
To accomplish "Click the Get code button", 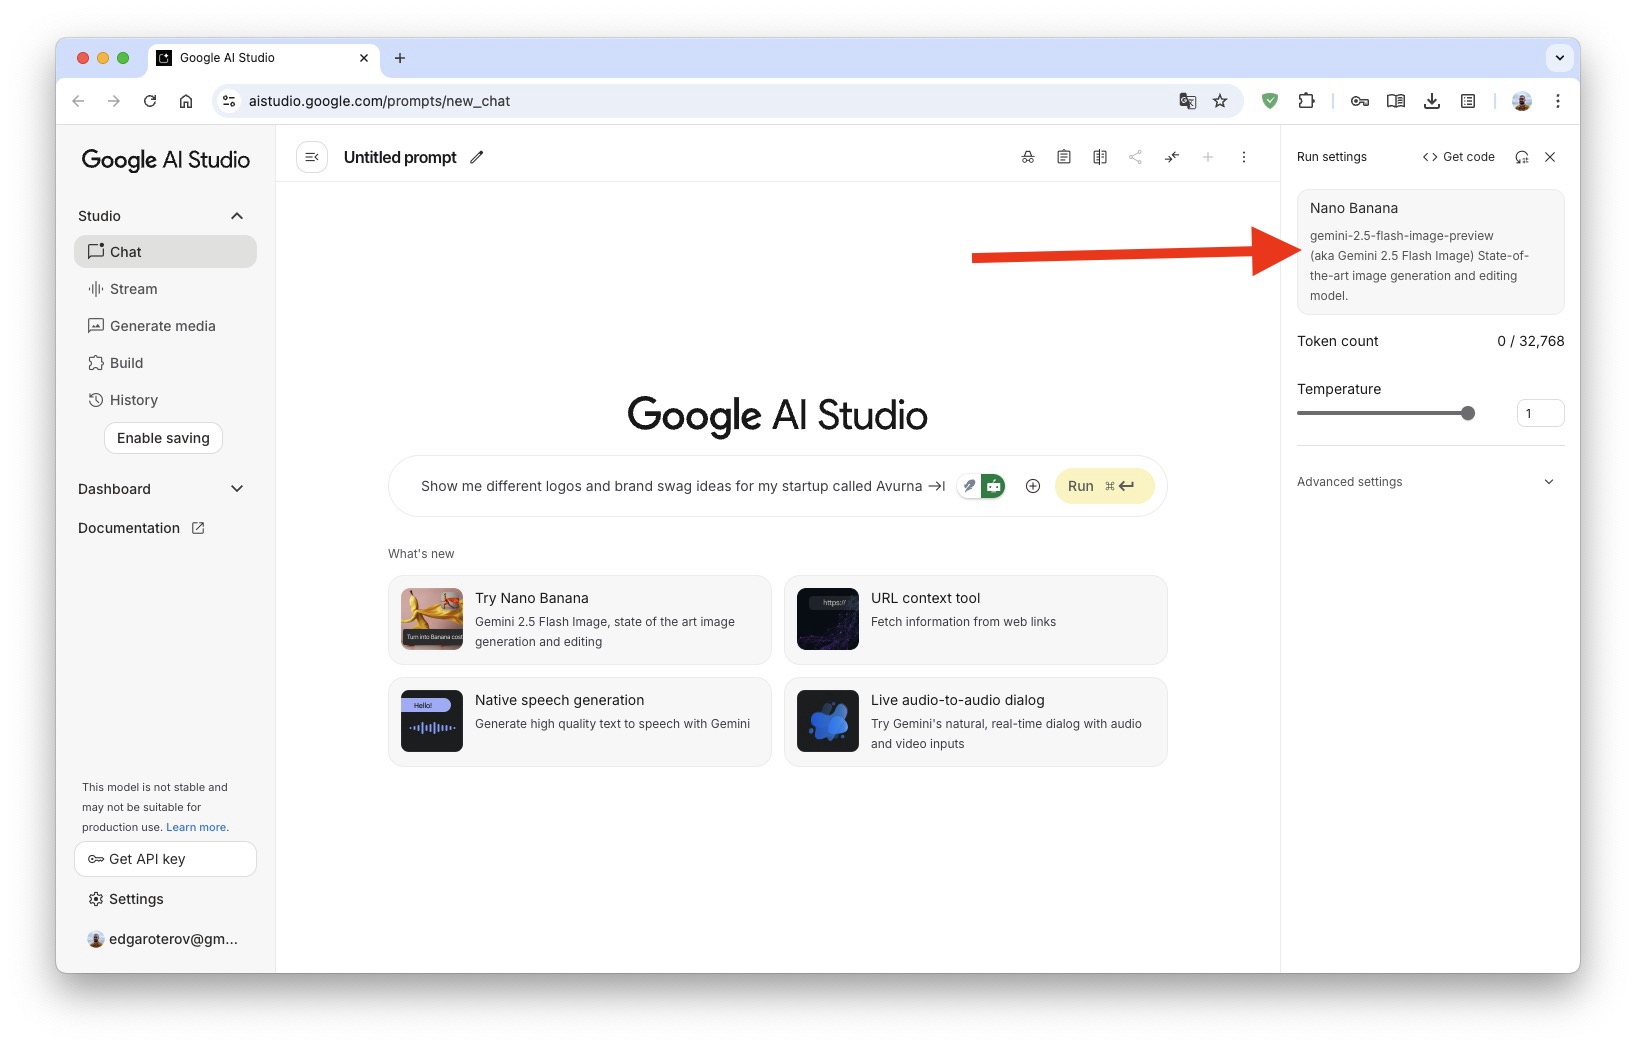I will click(x=1458, y=157).
